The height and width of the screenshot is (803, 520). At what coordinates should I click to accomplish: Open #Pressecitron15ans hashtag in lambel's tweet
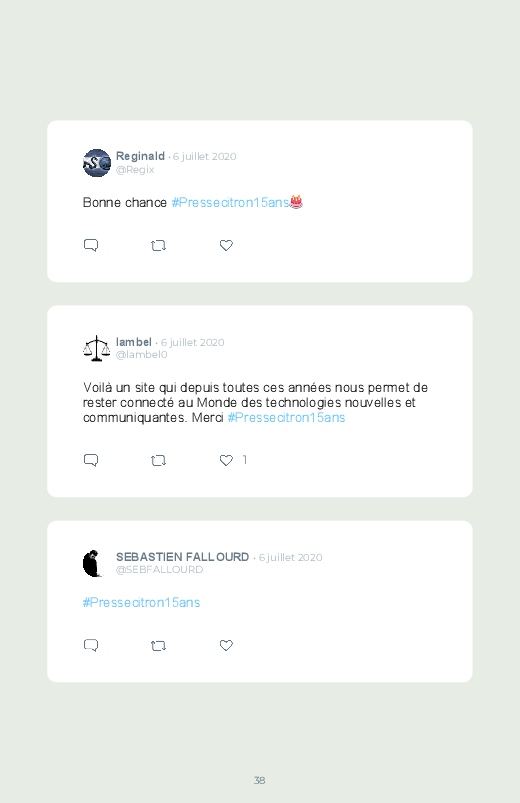[x=286, y=418]
